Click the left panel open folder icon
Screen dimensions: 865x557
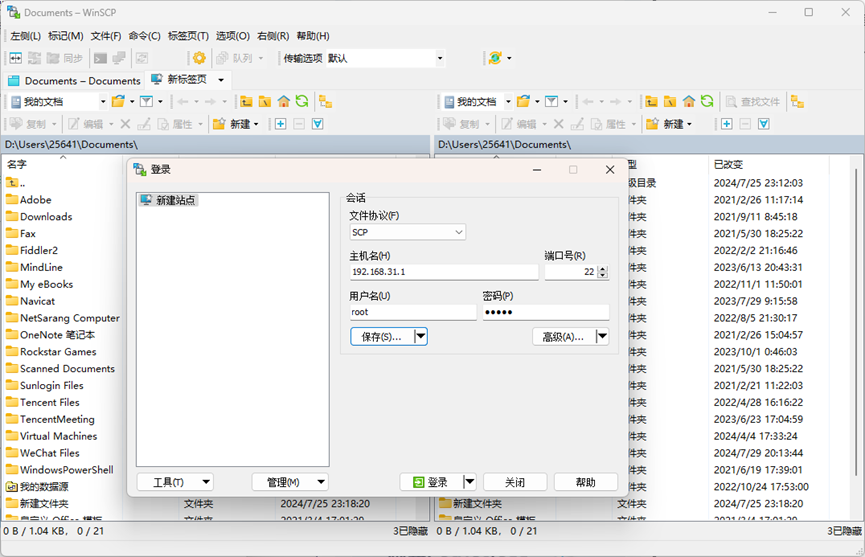point(118,101)
